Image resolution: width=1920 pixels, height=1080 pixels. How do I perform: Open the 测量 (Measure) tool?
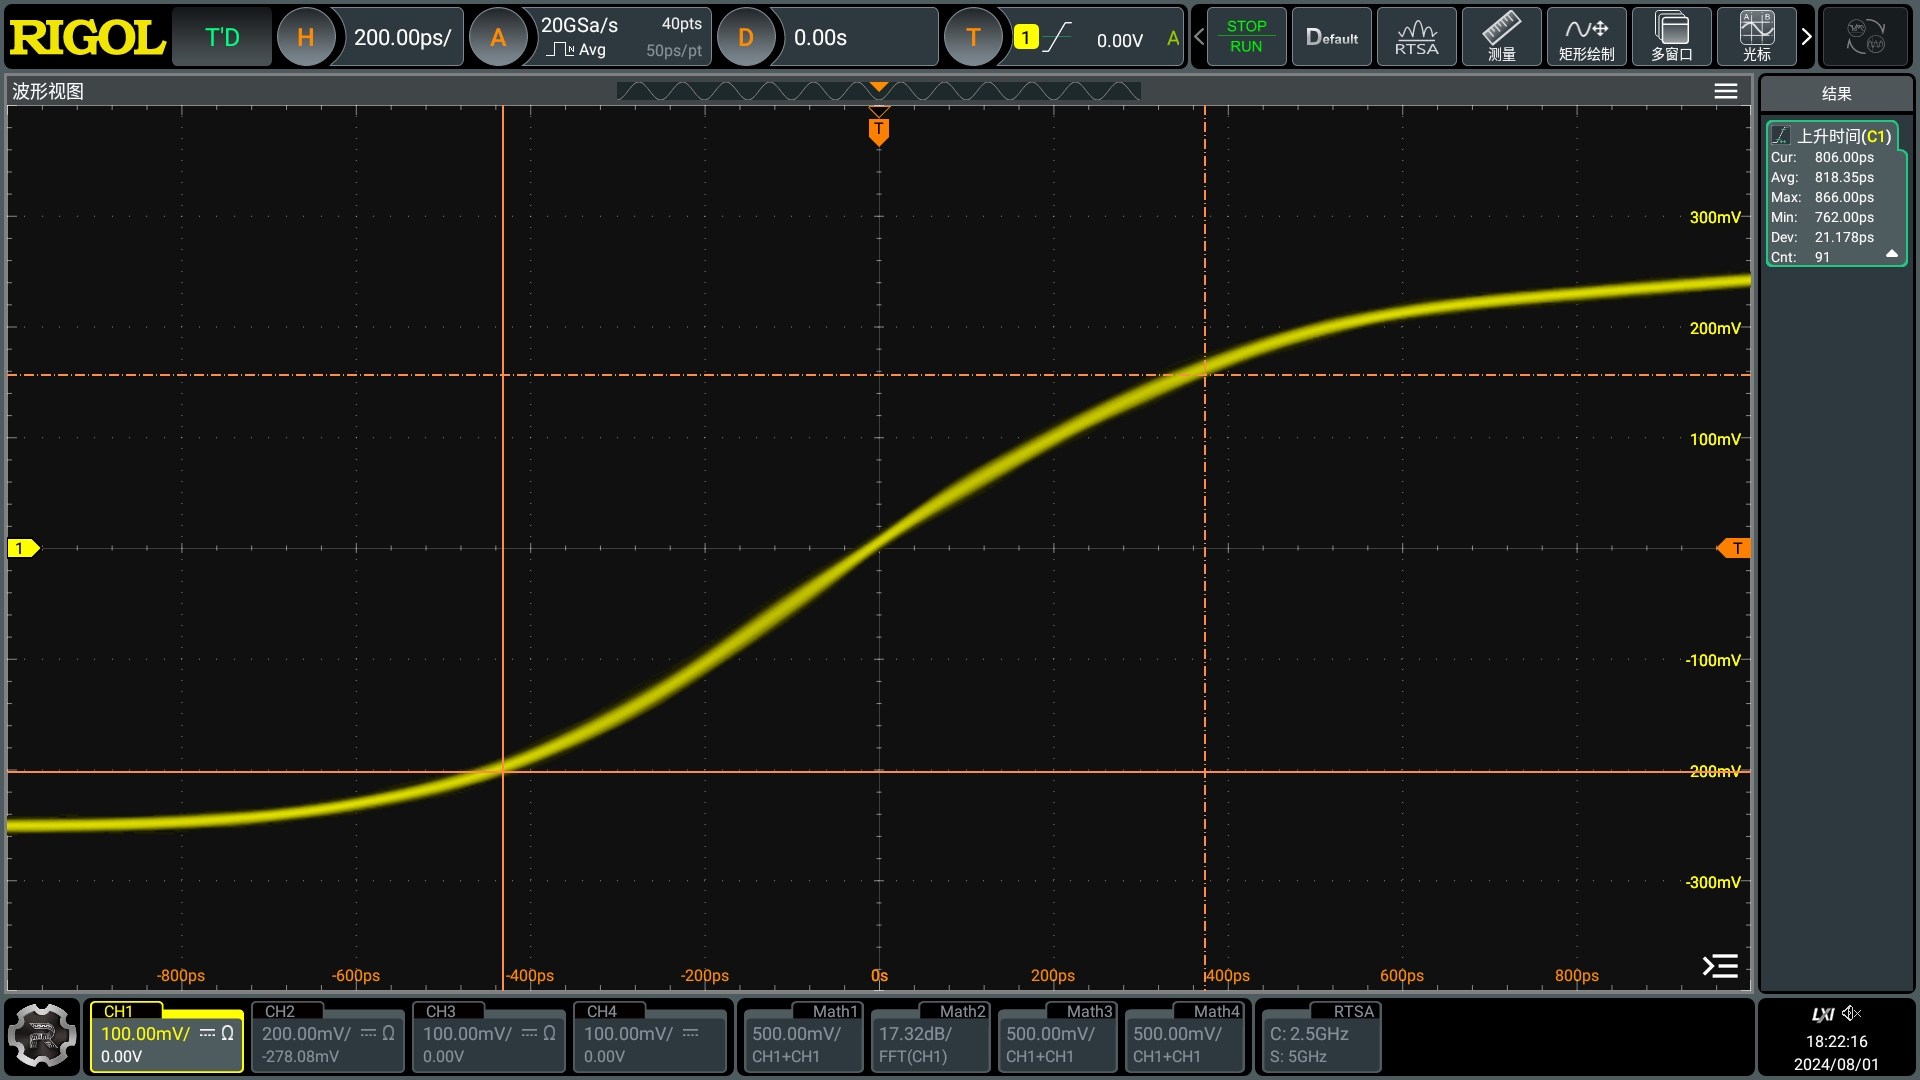1501,36
